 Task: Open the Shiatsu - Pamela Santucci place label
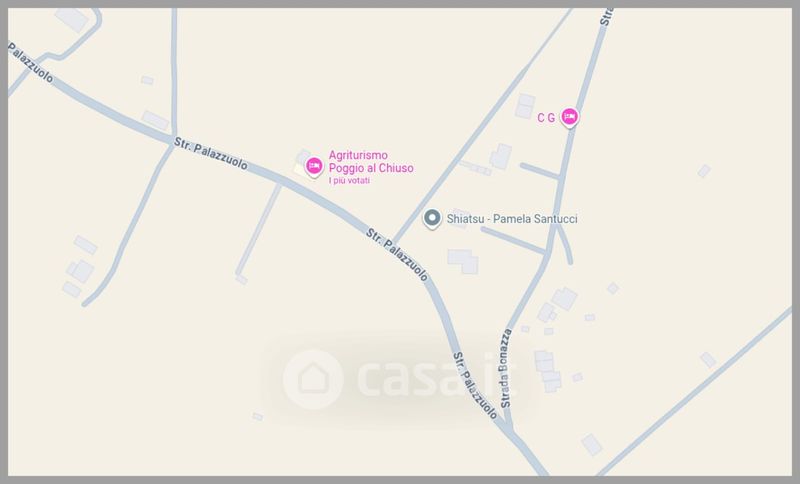[x=512, y=219]
